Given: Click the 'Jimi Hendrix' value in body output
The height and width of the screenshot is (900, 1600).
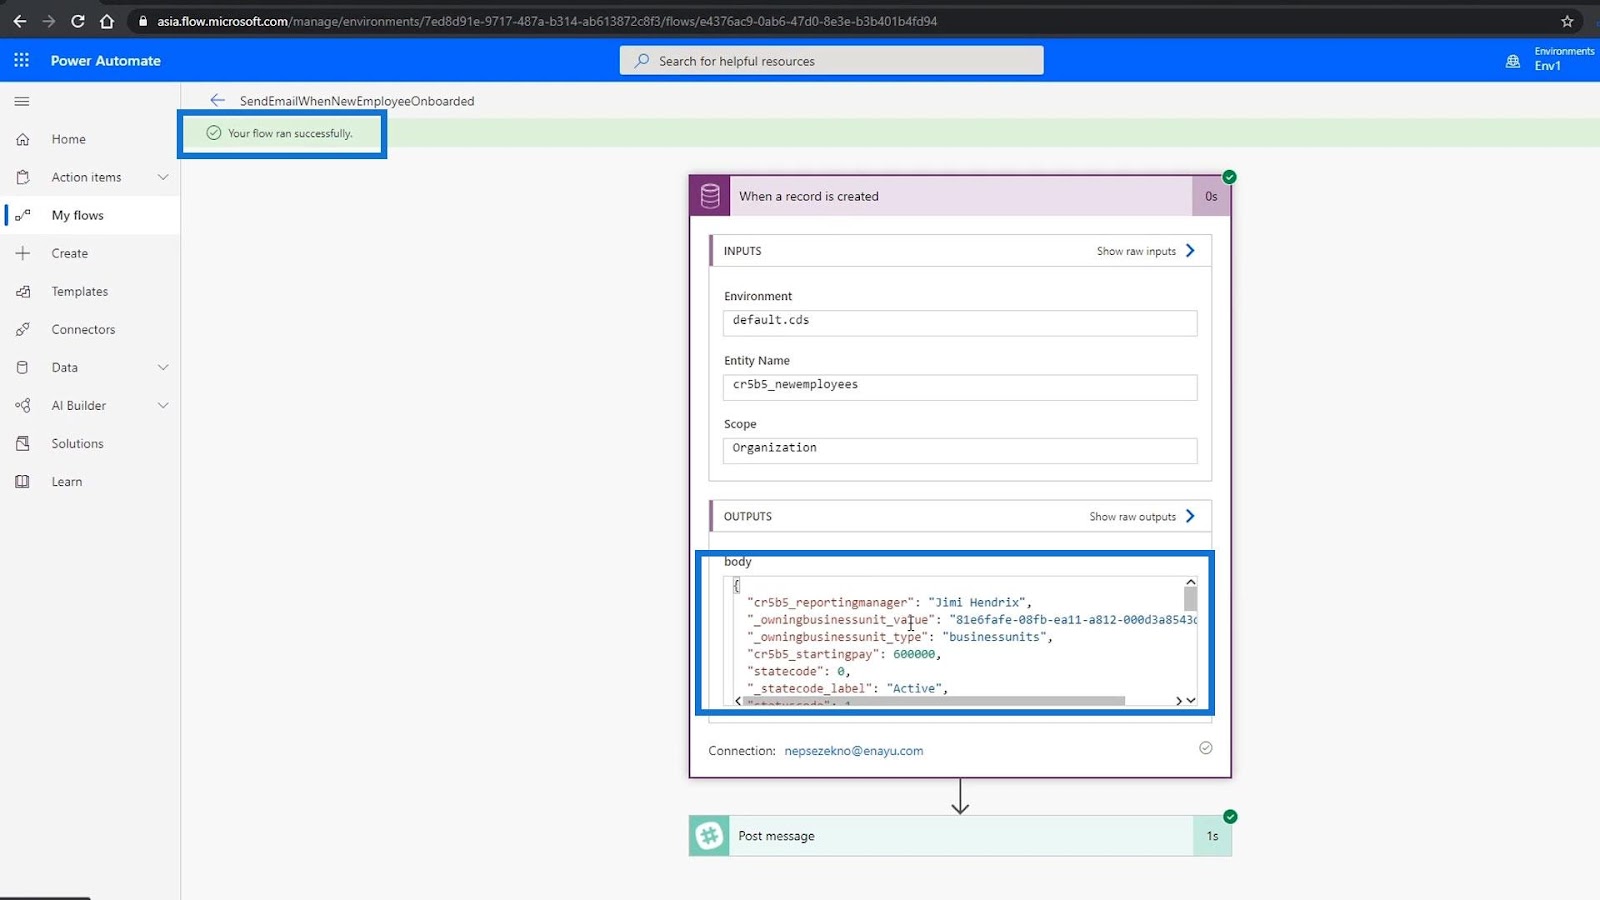Looking at the screenshot, I should (x=978, y=602).
